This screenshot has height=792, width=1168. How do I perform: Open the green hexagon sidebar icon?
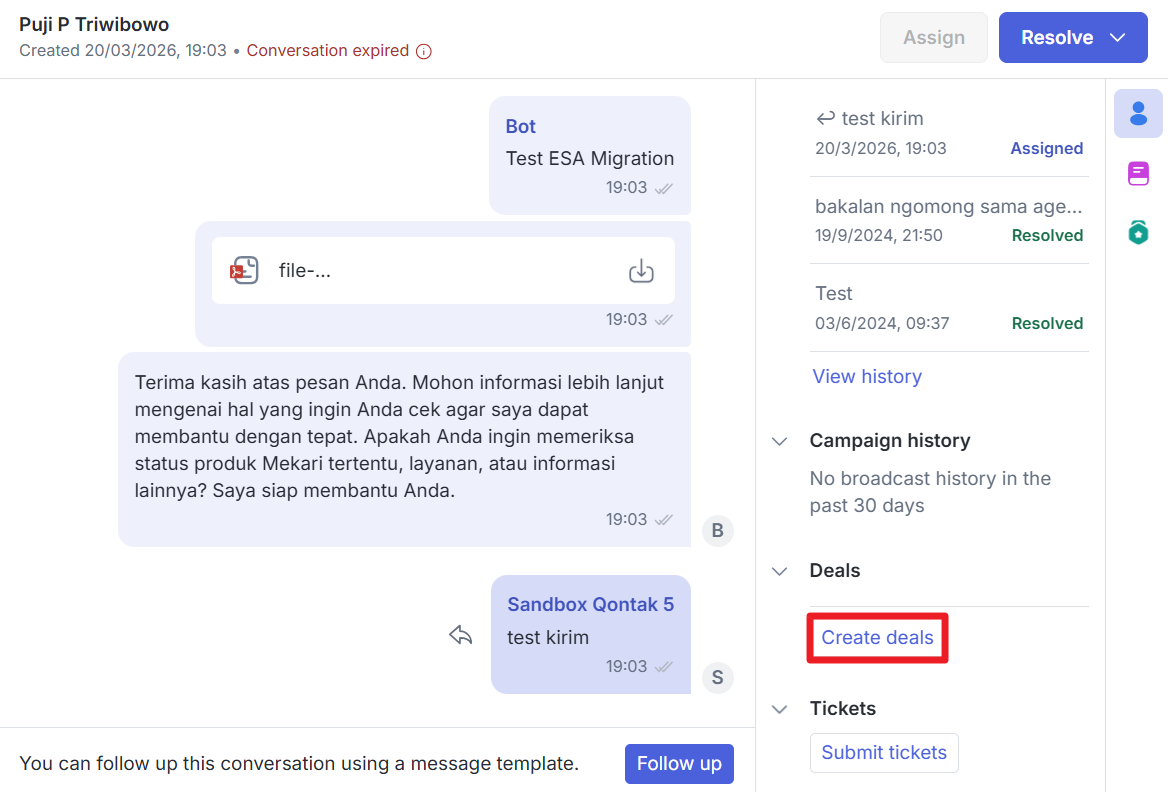click(1138, 233)
